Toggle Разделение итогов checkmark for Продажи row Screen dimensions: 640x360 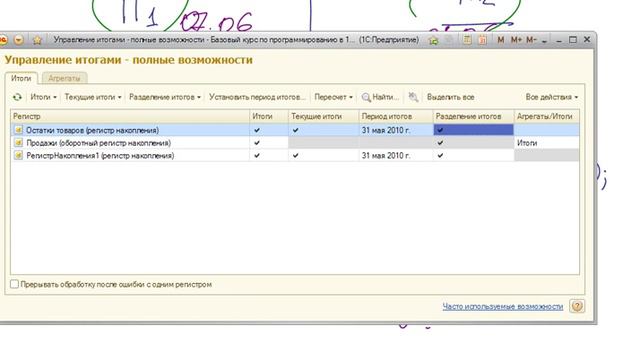(x=440, y=143)
